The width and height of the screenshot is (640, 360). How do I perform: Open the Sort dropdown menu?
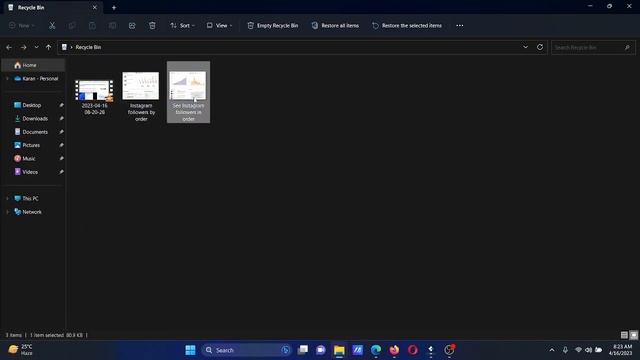tap(182, 25)
